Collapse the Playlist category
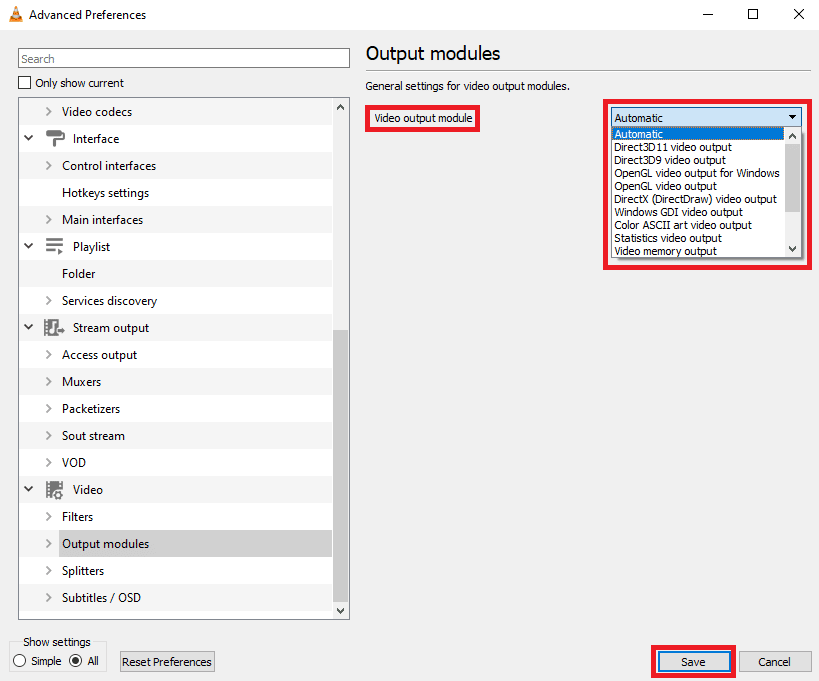 tap(29, 246)
